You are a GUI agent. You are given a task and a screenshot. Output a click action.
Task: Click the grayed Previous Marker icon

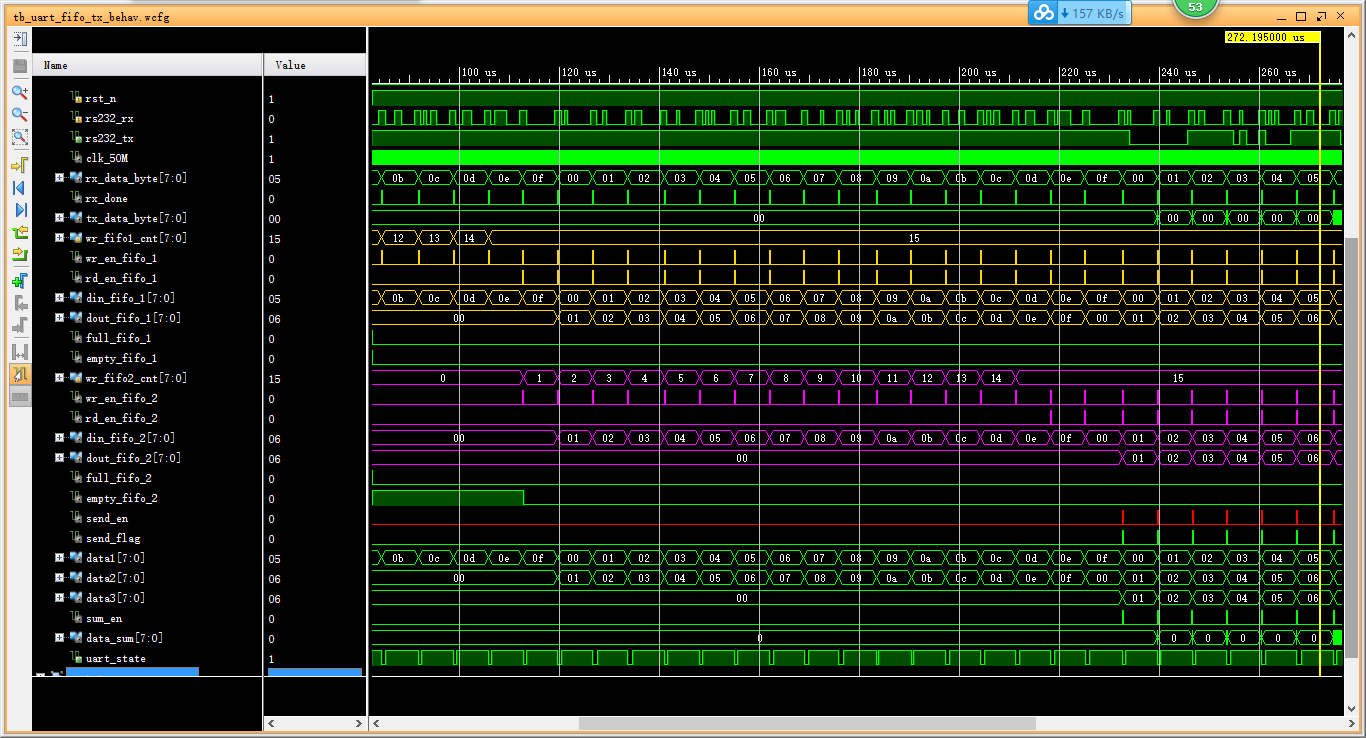19,302
